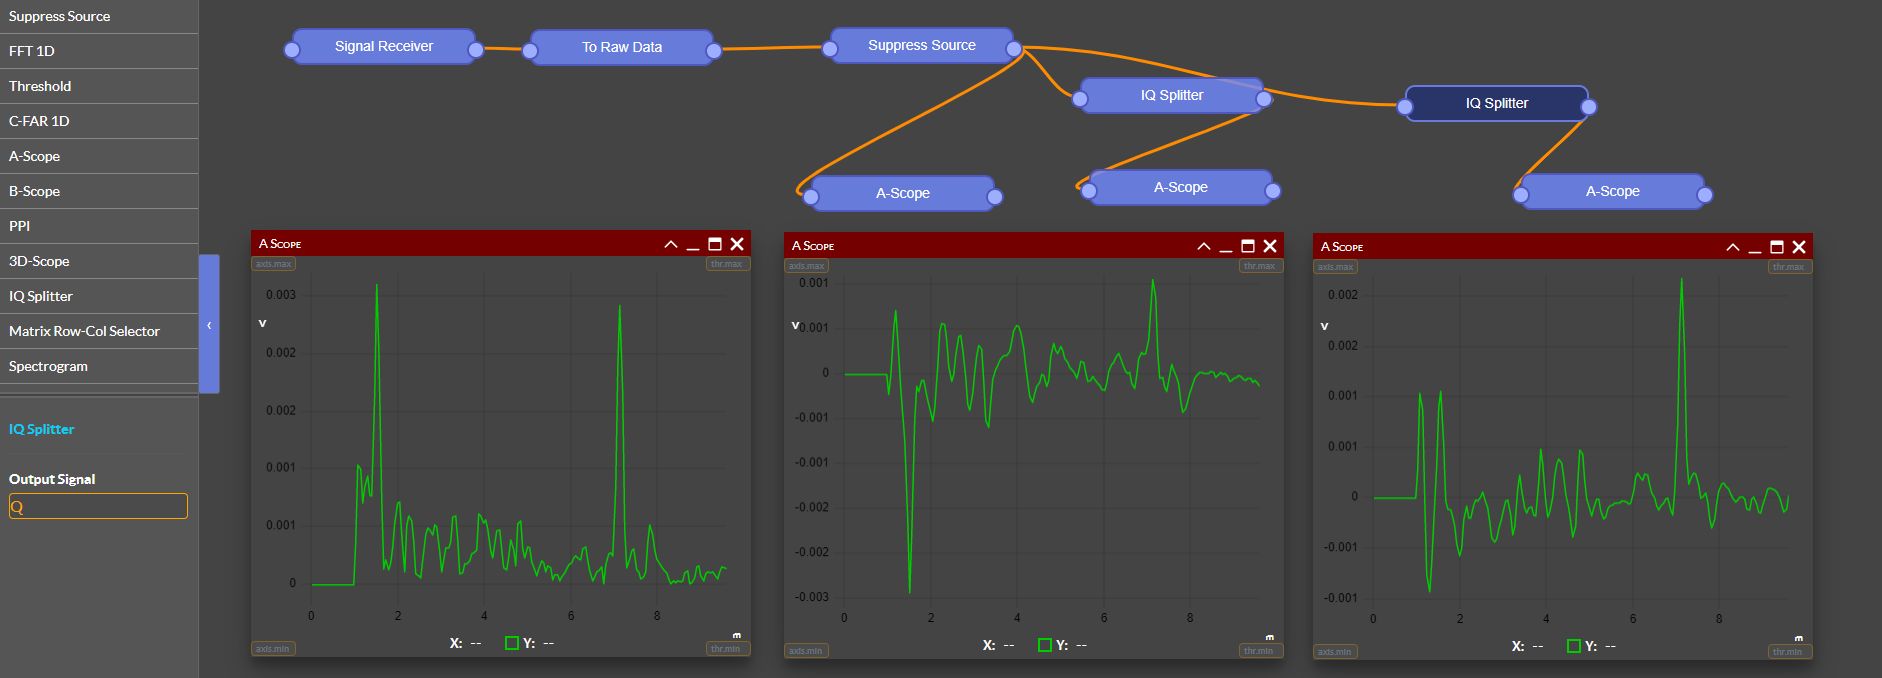Viewport: 1882px width, 678px height.
Task: Select the To Raw Data node
Action: pyautogui.click(x=622, y=47)
